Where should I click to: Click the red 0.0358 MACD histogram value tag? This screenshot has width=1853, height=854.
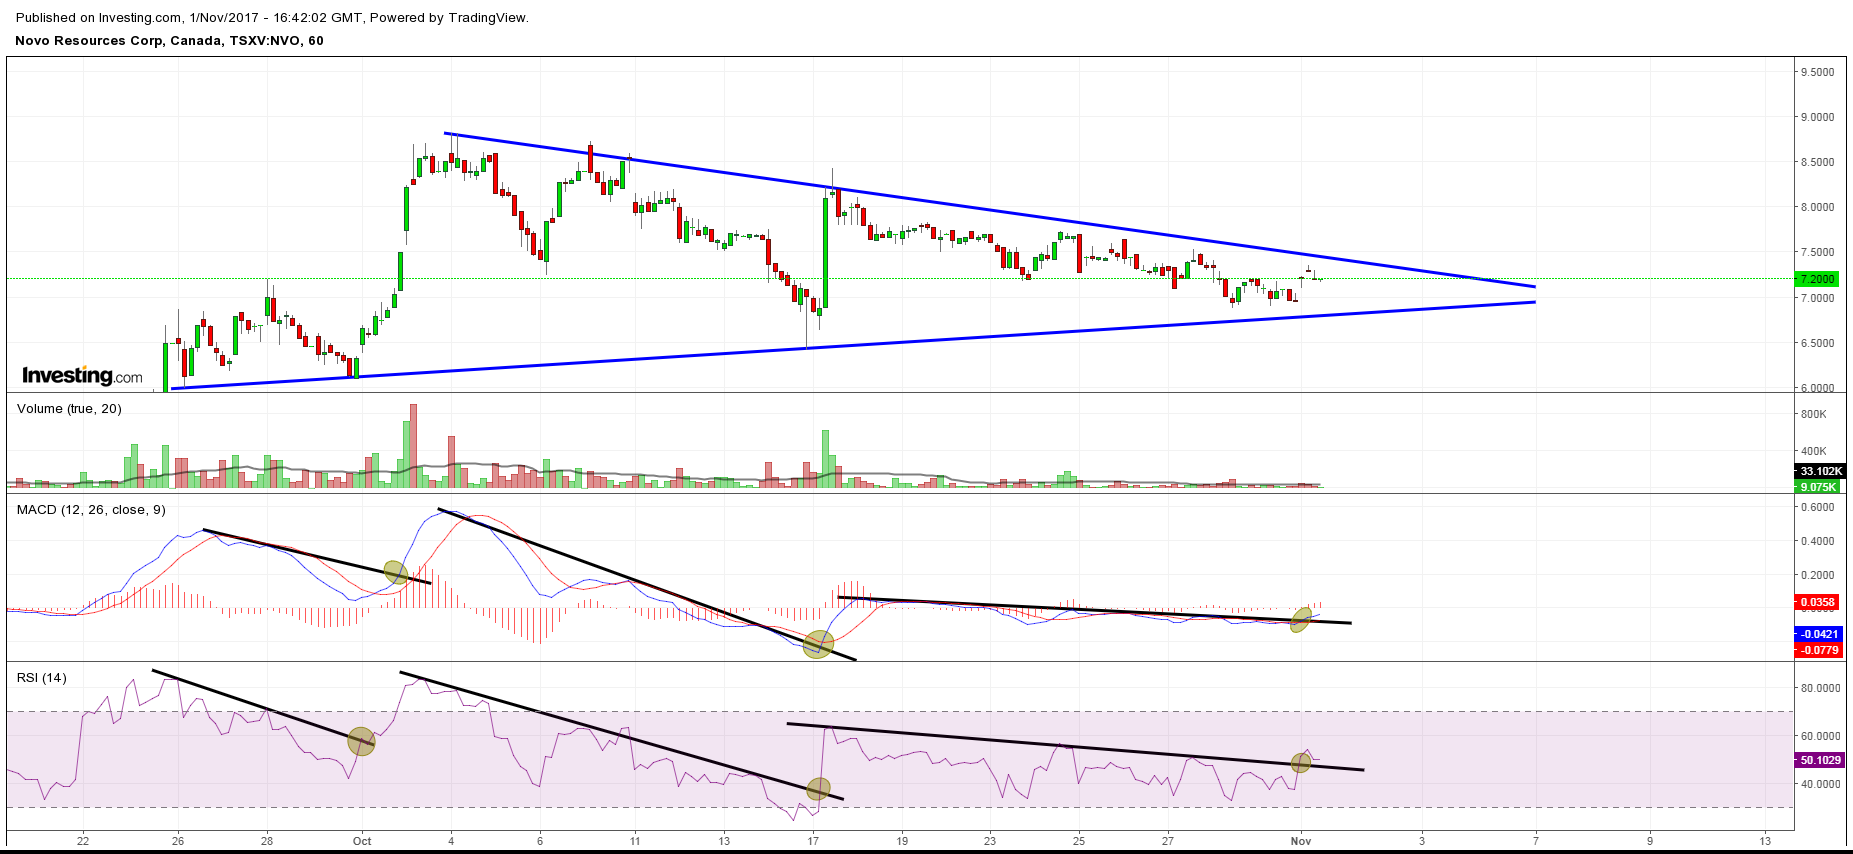(1818, 602)
